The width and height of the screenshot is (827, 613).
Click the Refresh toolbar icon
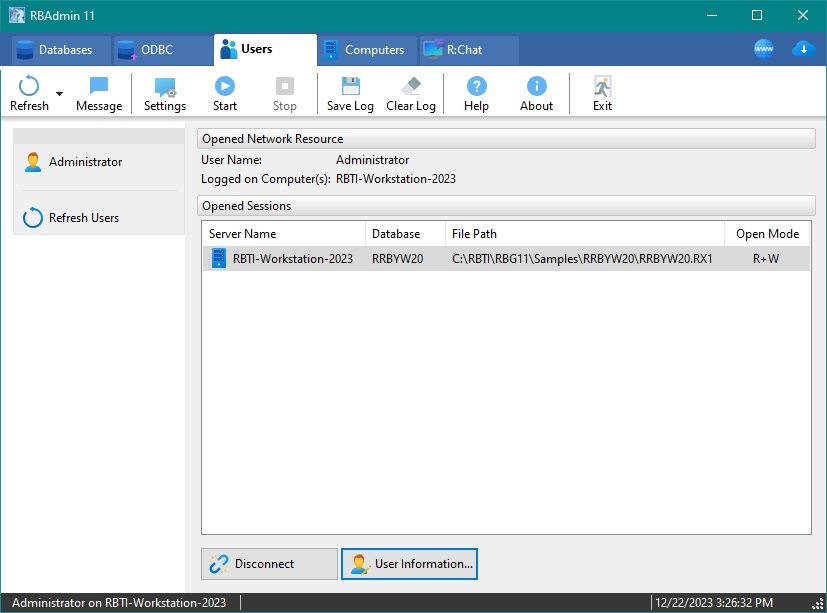pyautogui.click(x=29, y=93)
